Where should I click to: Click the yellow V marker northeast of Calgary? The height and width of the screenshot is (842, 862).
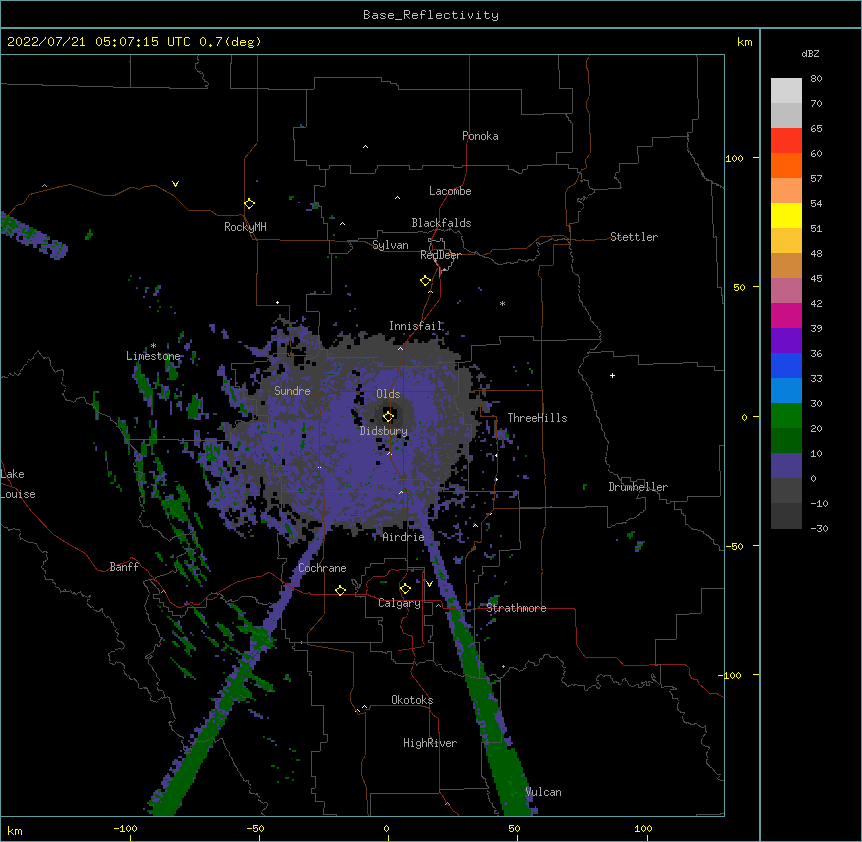[x=429, y=584]
